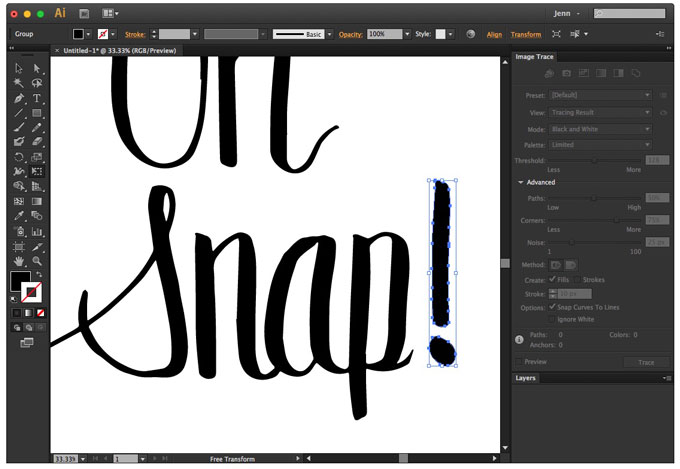Check the Ignore White option

(552, 319)
